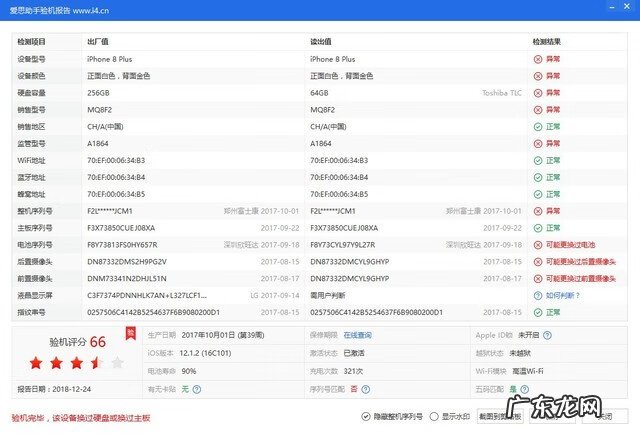Select the 显示水印 option
Image resolution: width=640 pixels, height=436 pixels.
pyautogui.click(x=434, y=416)
